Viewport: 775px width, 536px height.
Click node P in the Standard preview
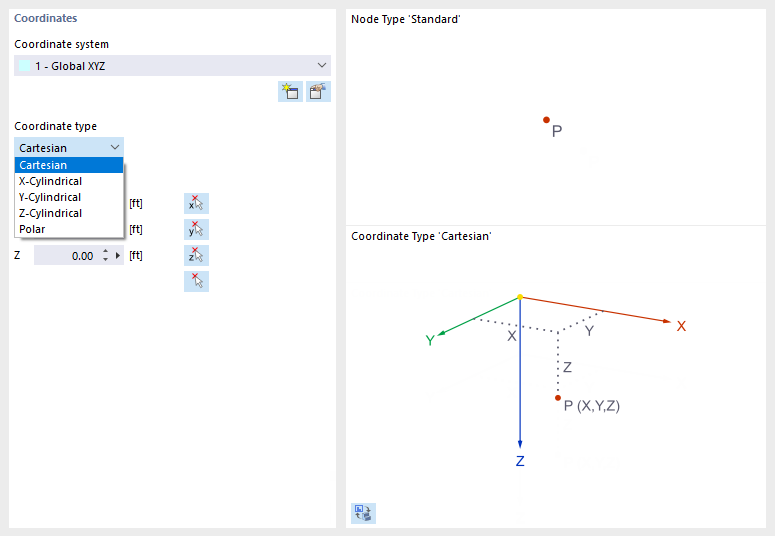tap(546, 120)
